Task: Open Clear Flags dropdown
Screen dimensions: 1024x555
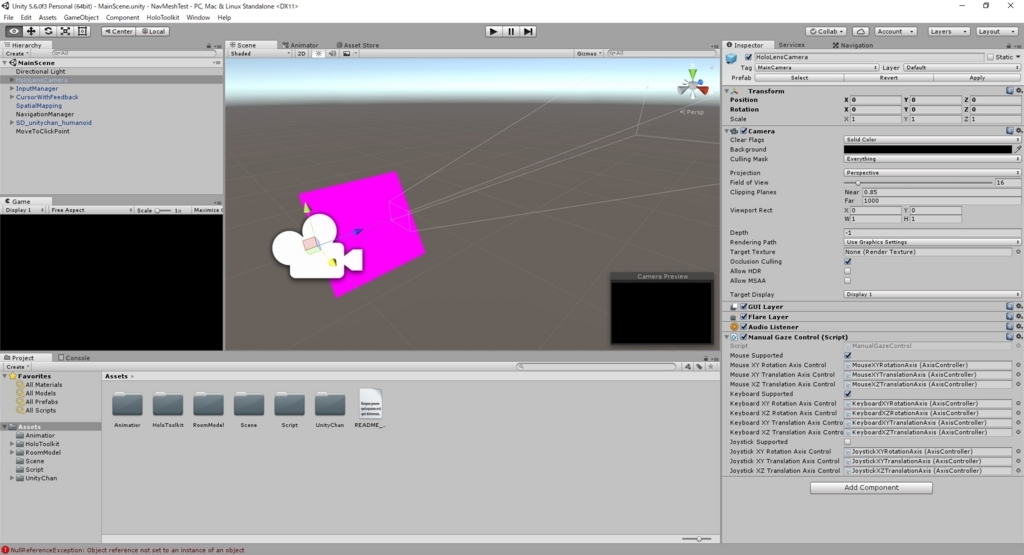Action: click(x=931, y=140)
